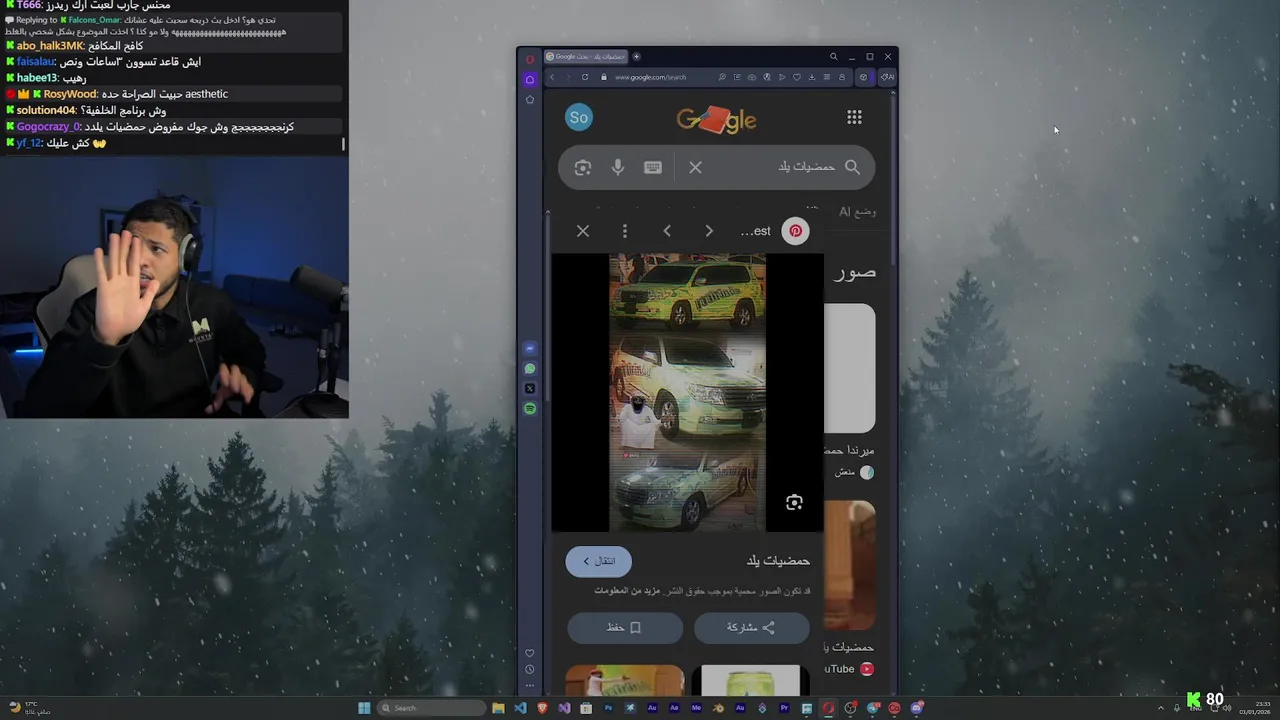
Task: Open the مزيد من المعلومات link
Action: [627, 591]
